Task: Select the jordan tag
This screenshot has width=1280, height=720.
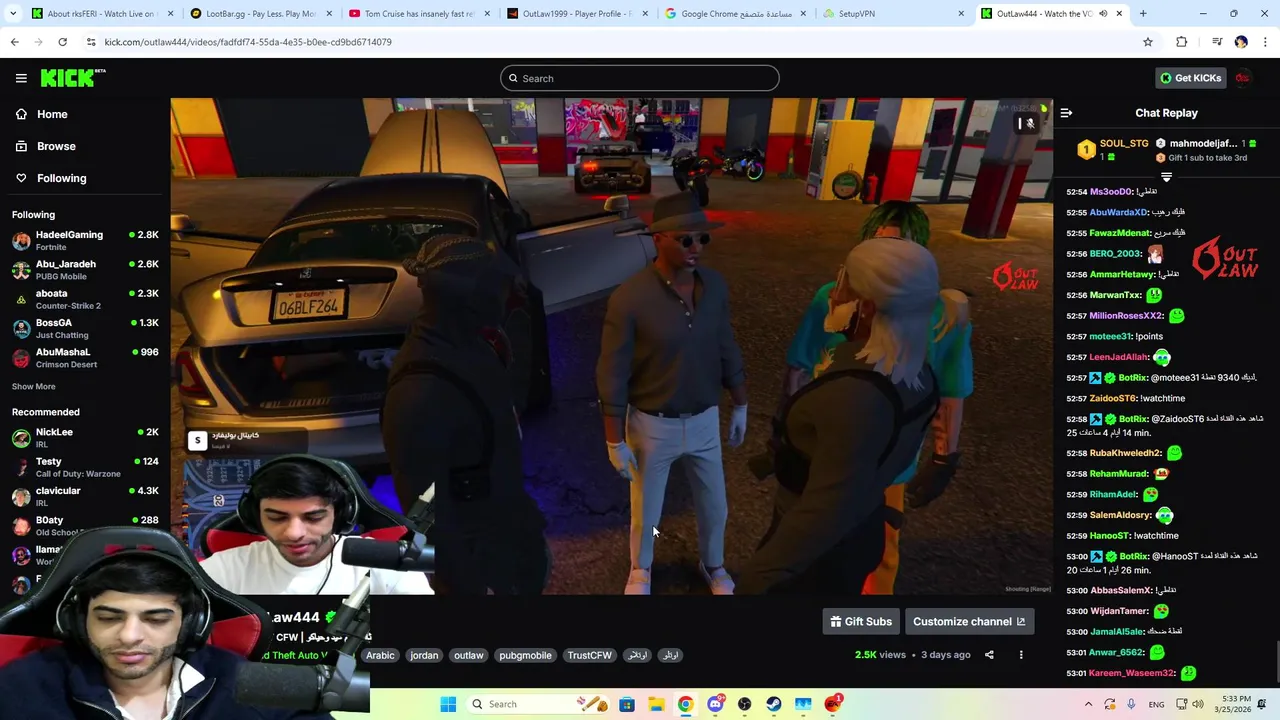Action: point(424,655)
